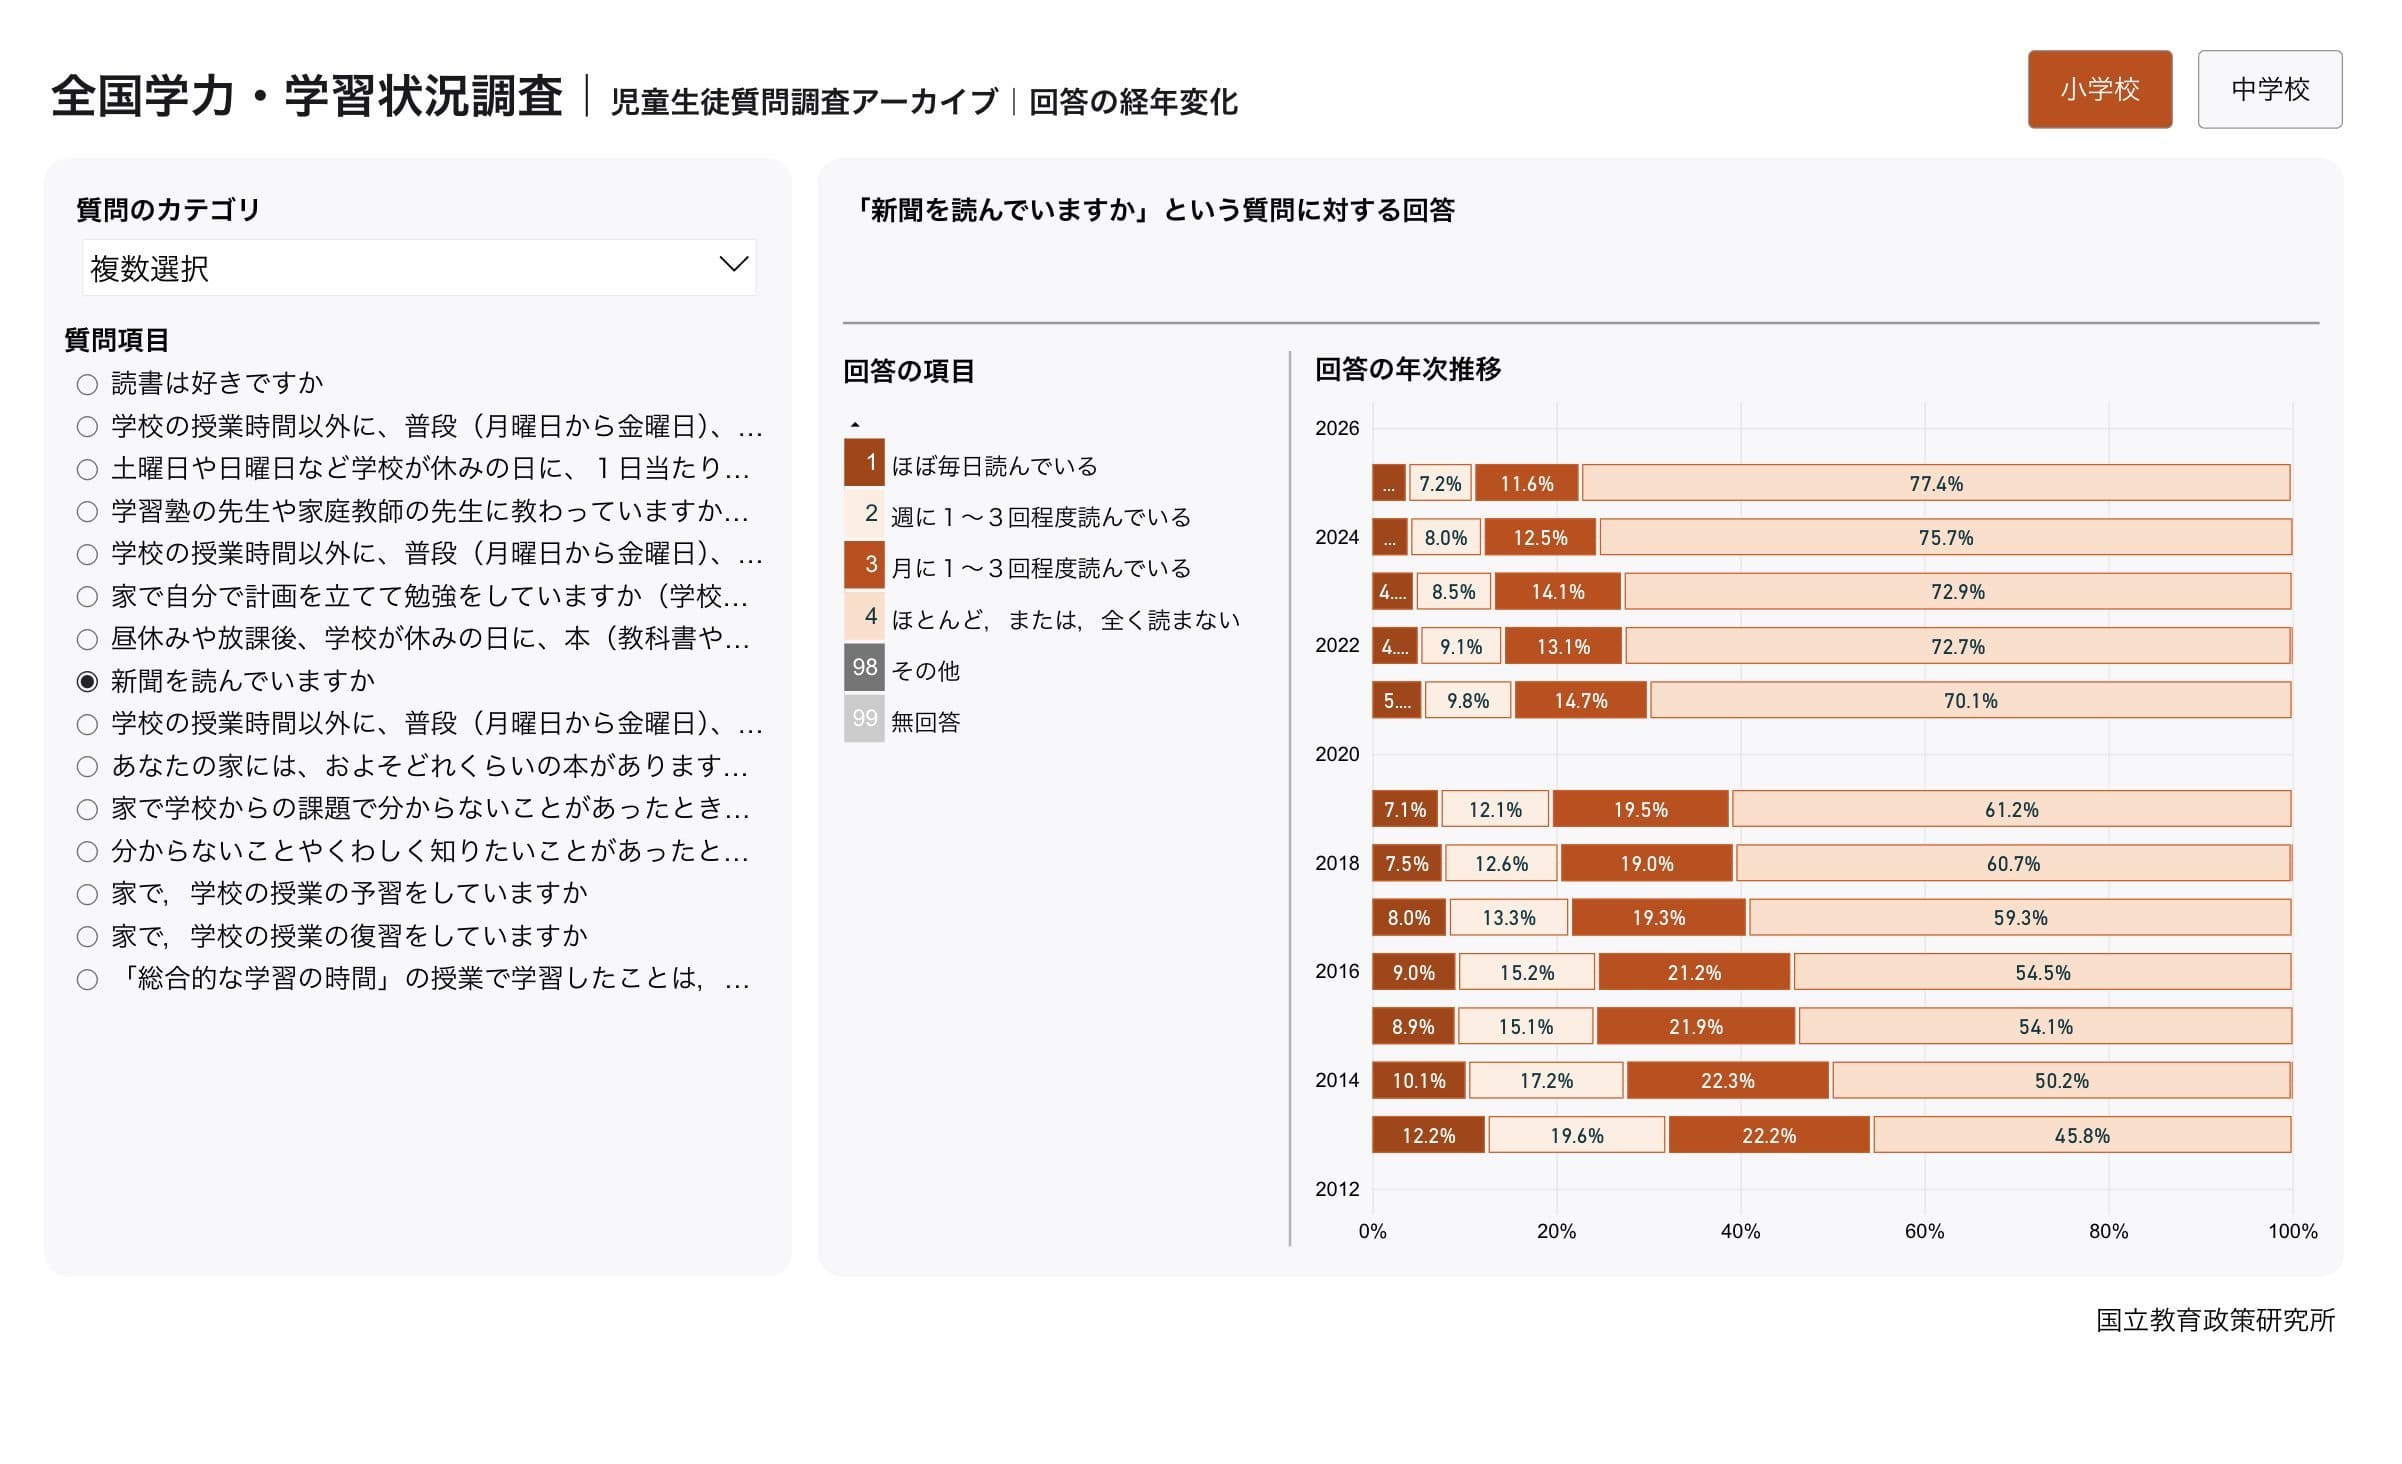
Task: Click small sort triangle above legend
Action: pos(855,425)
